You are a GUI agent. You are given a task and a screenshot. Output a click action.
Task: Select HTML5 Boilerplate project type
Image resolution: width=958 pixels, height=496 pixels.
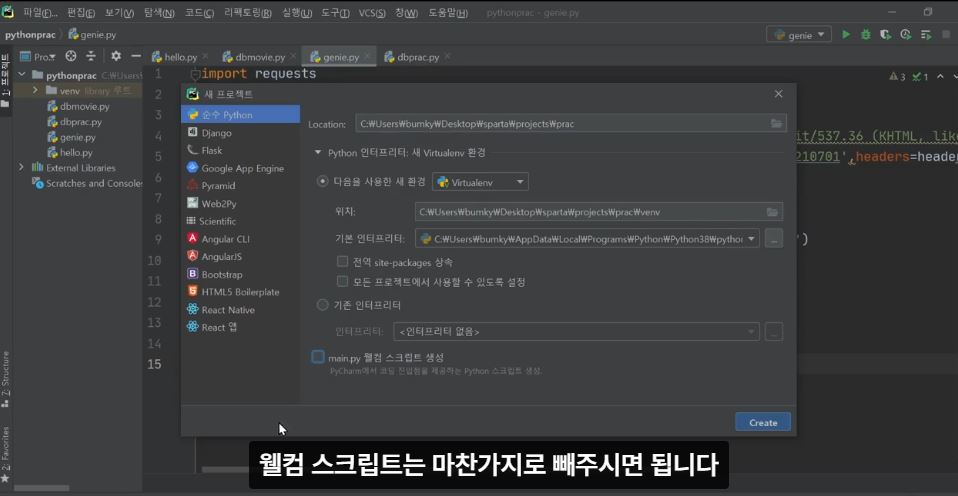[240, 292]
